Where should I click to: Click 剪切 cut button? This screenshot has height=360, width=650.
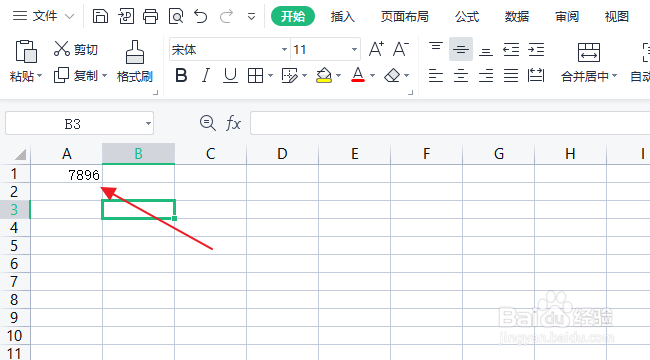tap(76, 49)
